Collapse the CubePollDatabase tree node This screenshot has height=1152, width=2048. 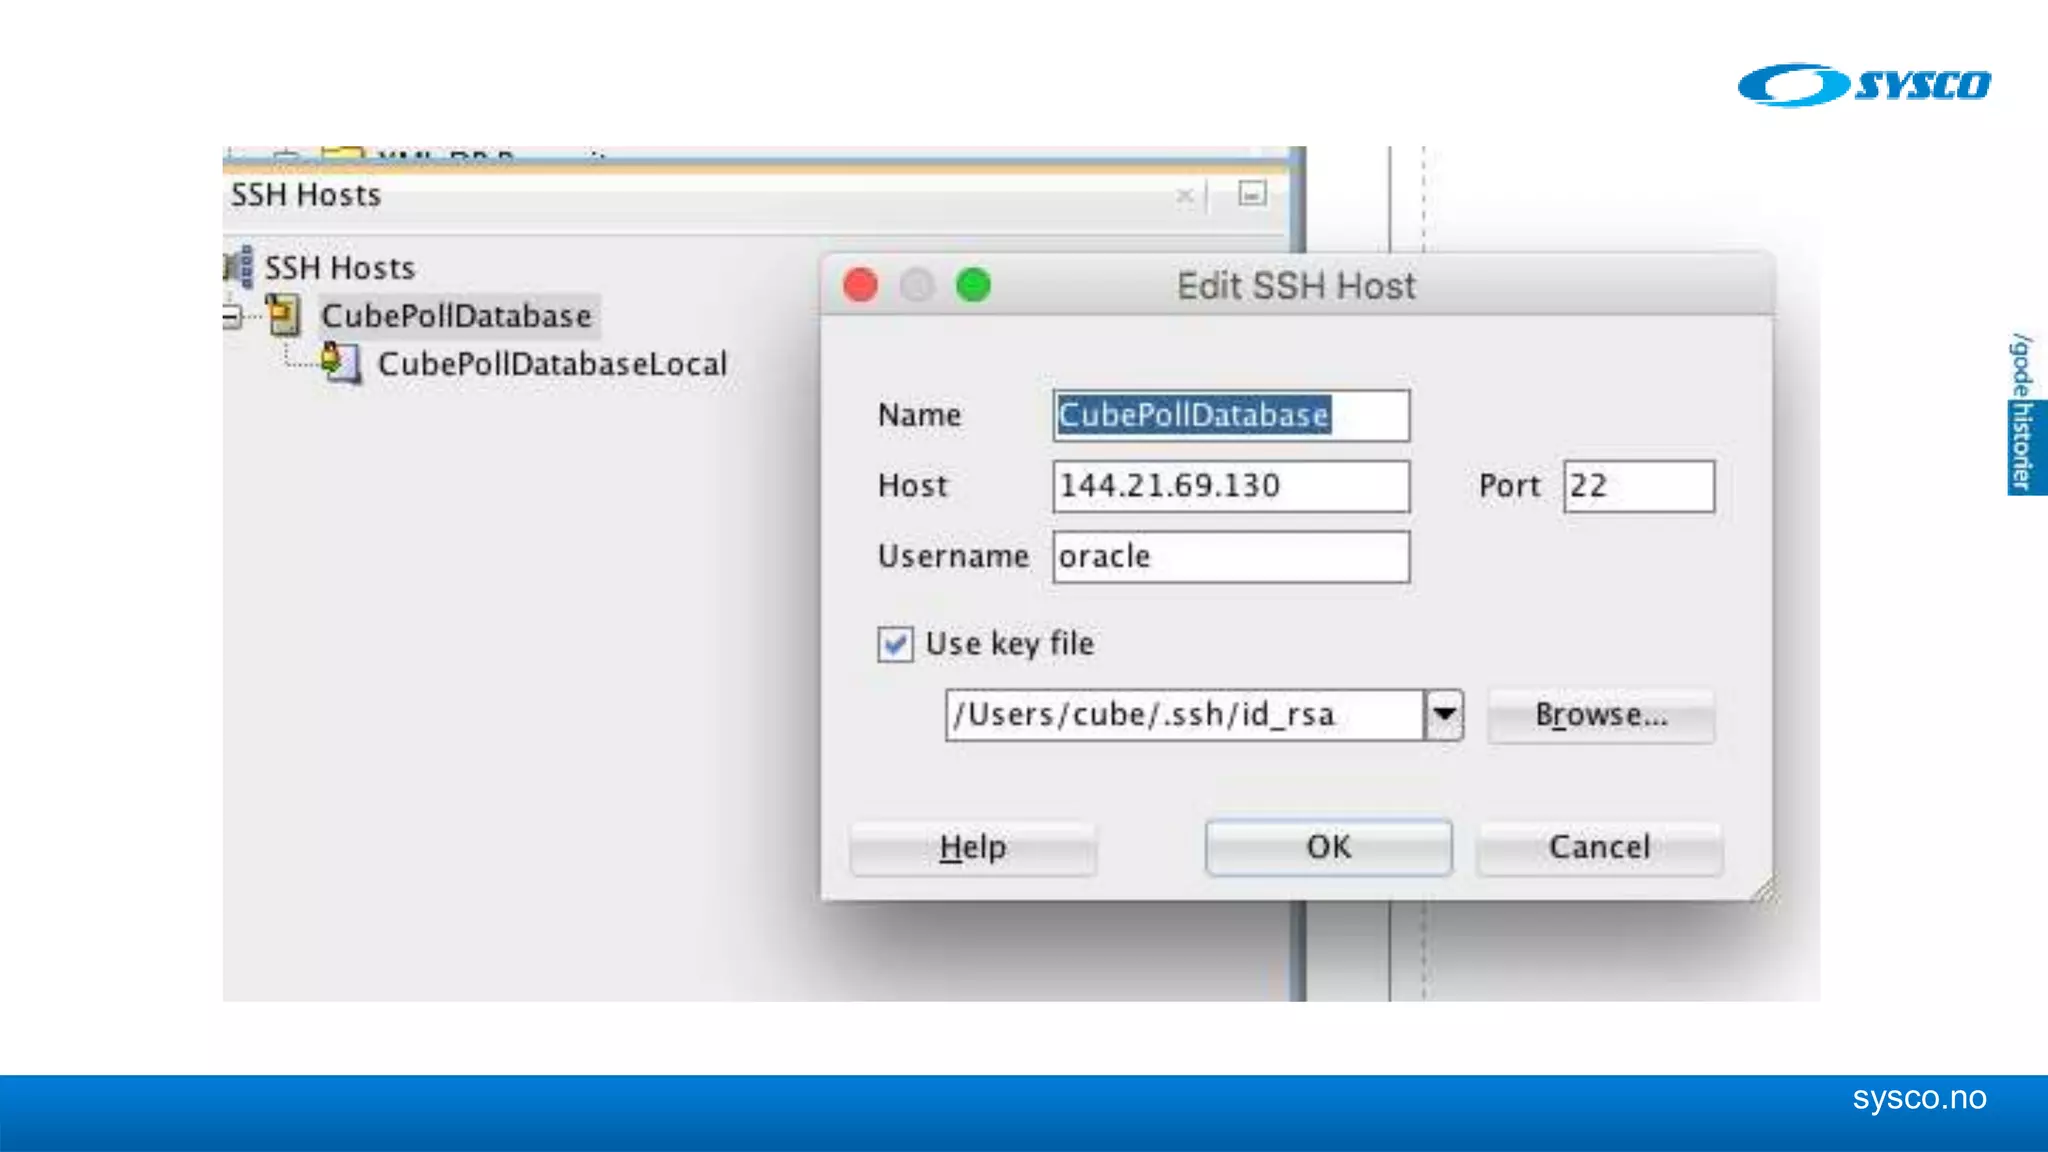point(231,317)
